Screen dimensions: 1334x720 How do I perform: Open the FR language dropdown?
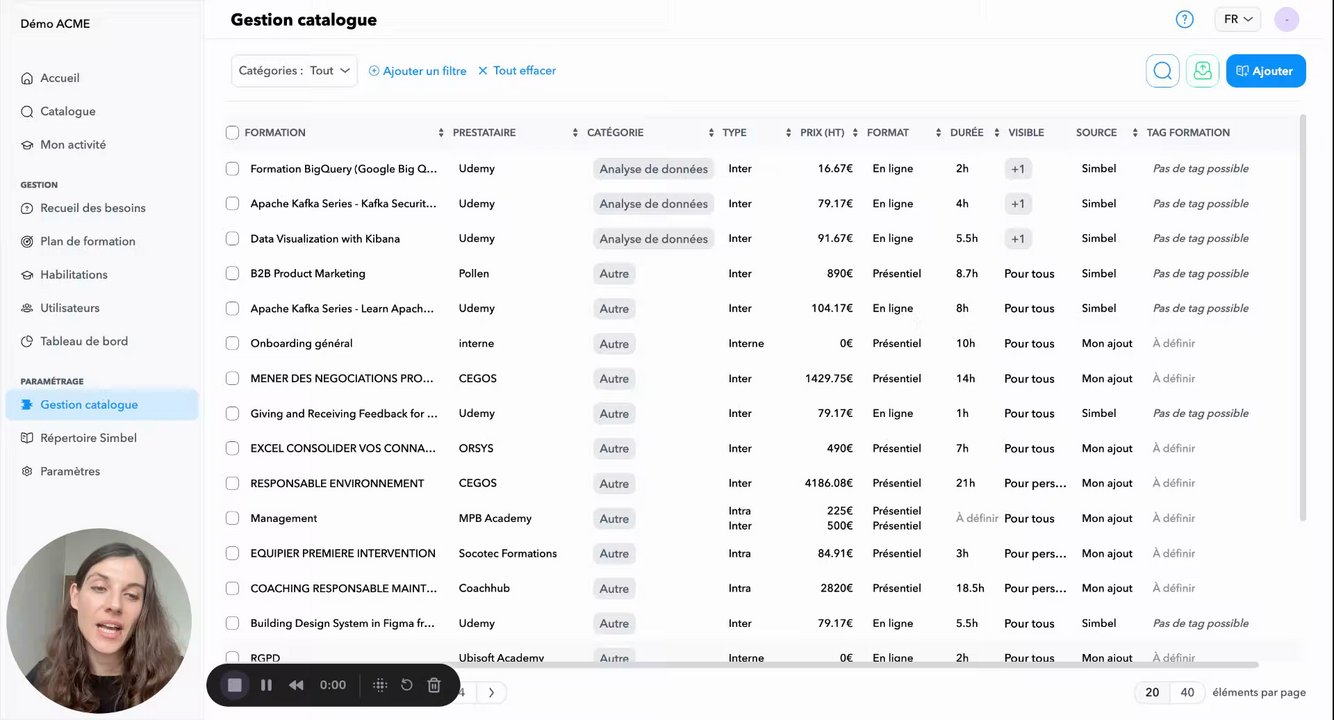click(x=1237, y=19)
